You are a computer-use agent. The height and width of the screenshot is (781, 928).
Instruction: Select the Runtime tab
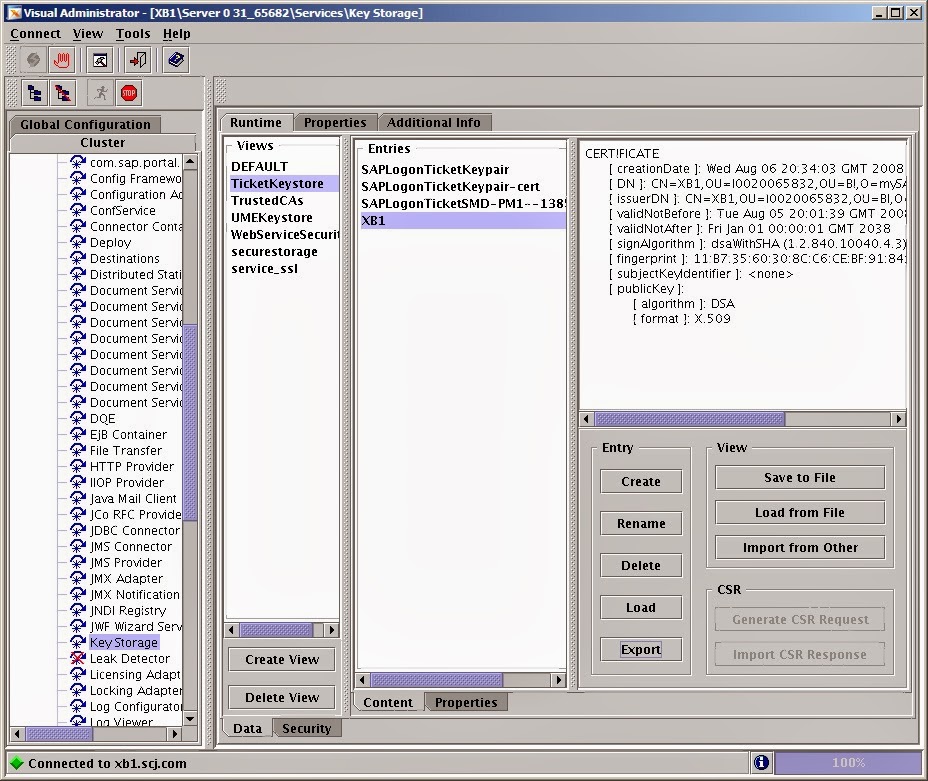click(x=256, y=122)
